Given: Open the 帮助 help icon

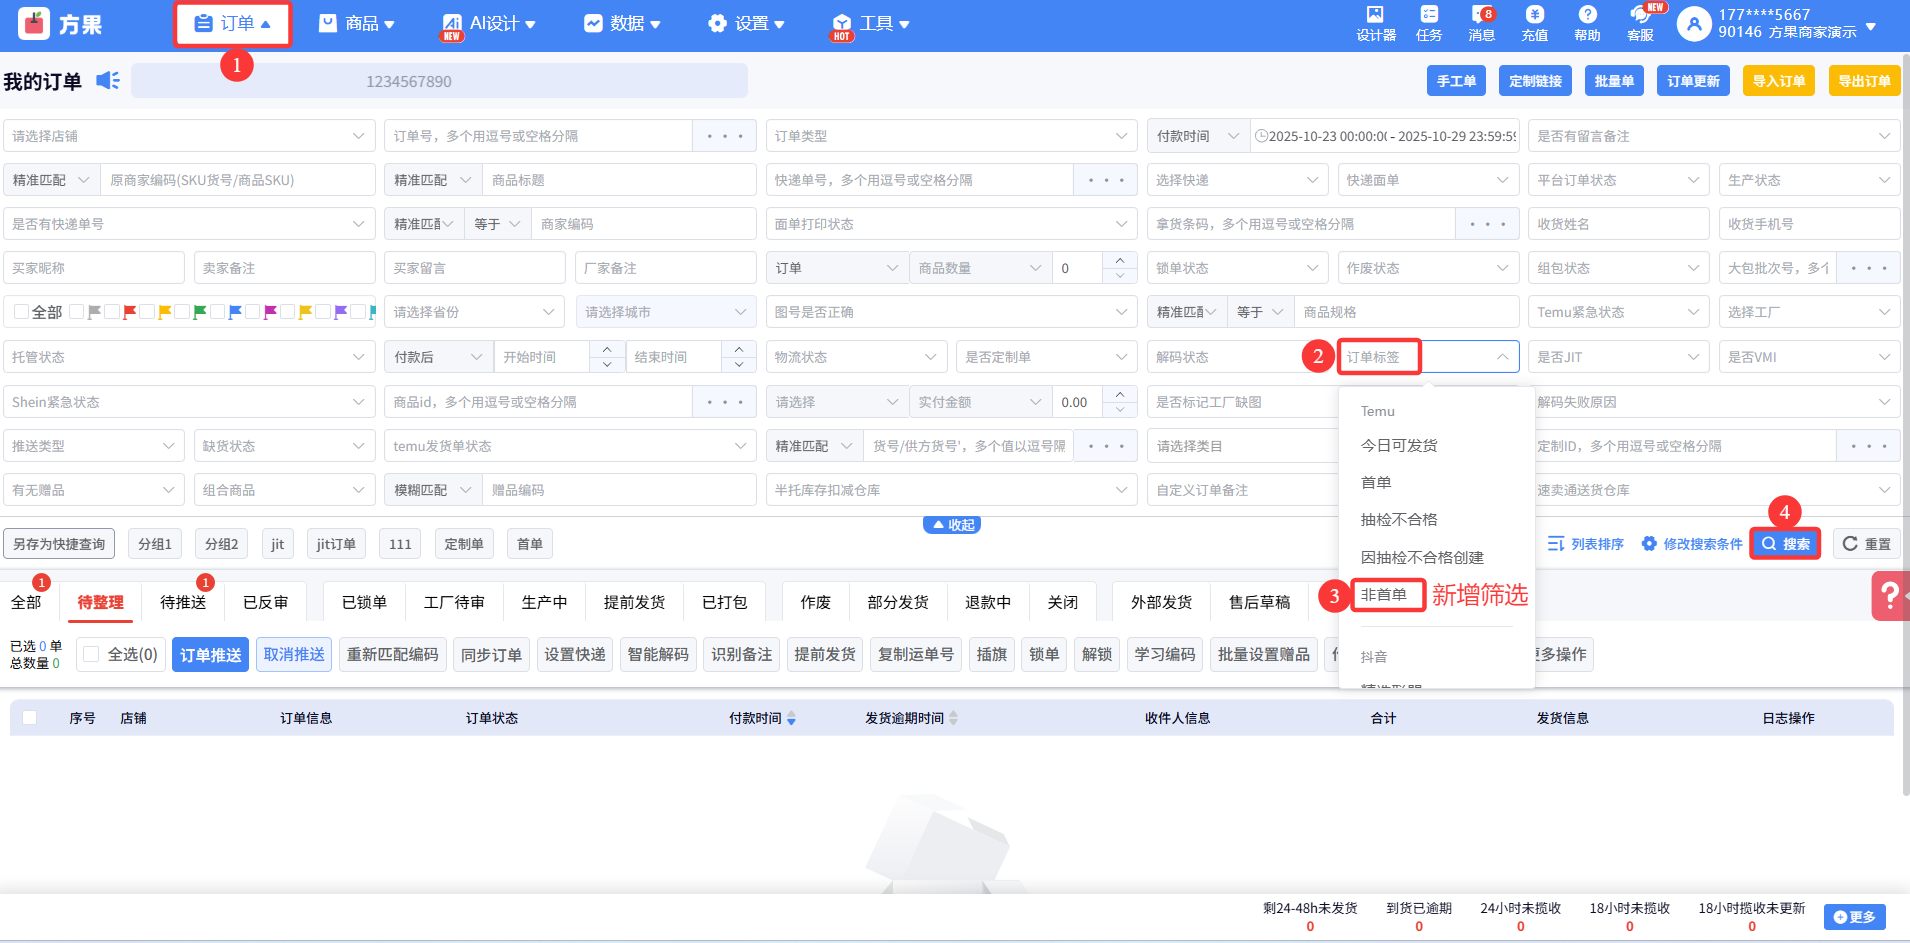Looking at the screenshot, I should [1587, 23].
